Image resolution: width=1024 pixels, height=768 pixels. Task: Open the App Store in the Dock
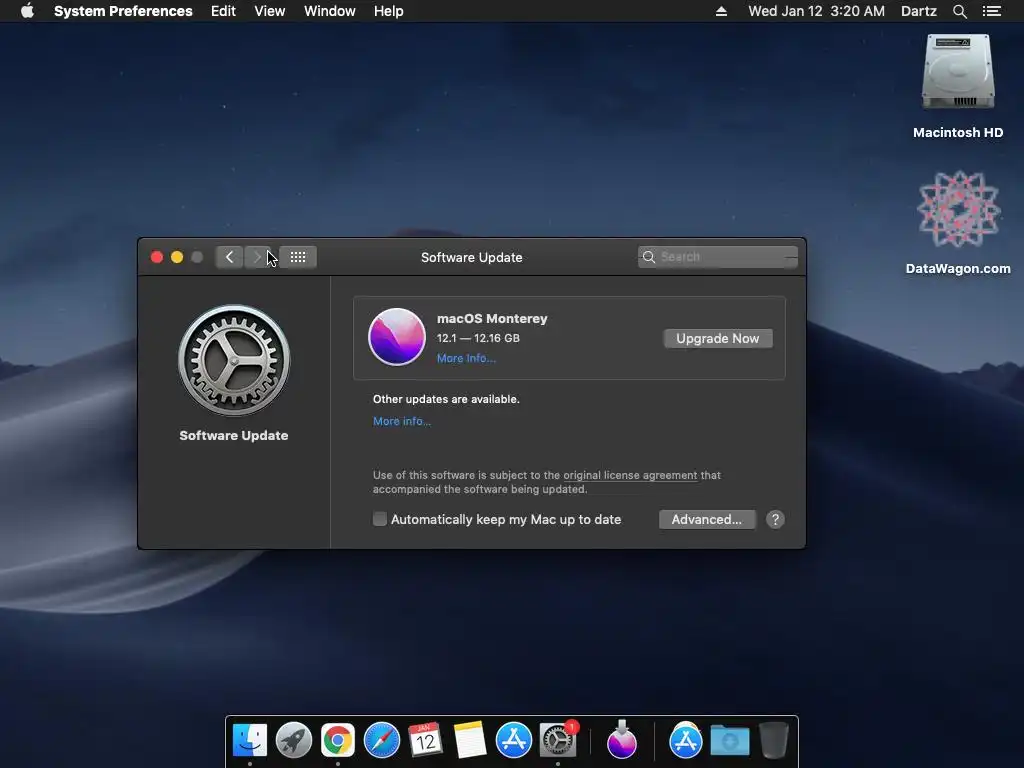pyautogui.click(x=514, y=740)
